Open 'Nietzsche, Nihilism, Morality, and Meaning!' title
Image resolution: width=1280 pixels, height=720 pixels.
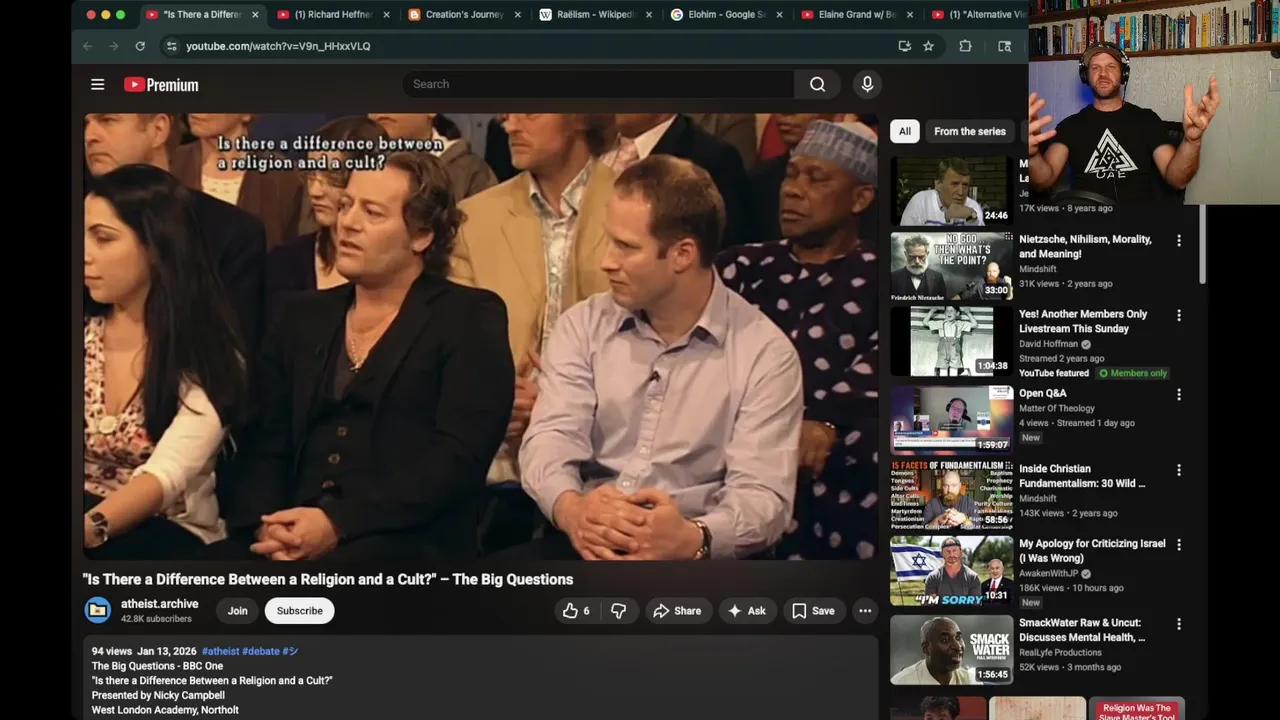[x=1085, y=247]
